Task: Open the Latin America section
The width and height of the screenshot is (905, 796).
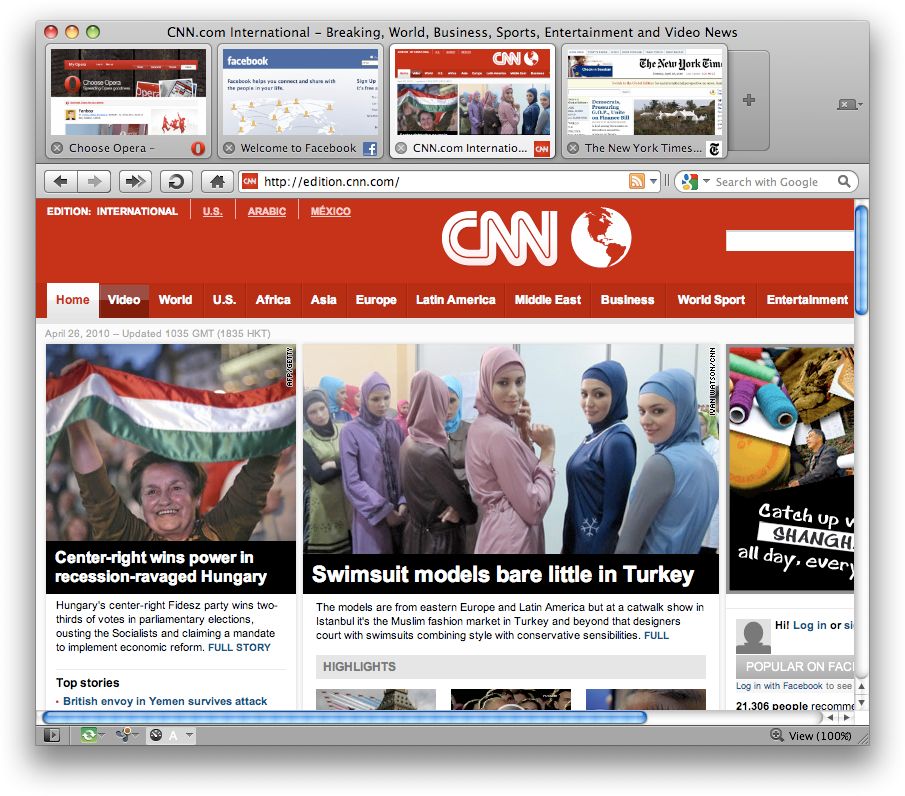Action: (x=456, y=300)
